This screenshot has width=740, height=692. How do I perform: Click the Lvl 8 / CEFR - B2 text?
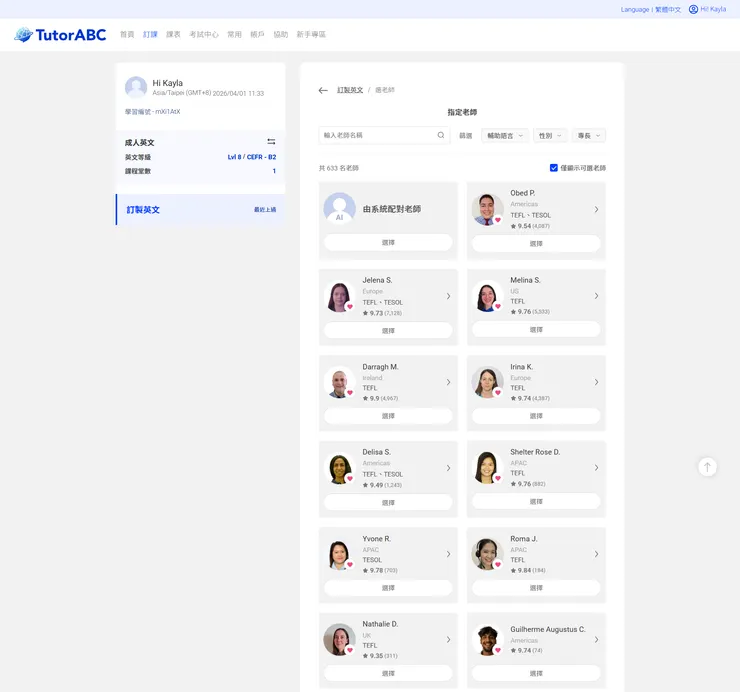pyautogui.click(x=252, y=157)
